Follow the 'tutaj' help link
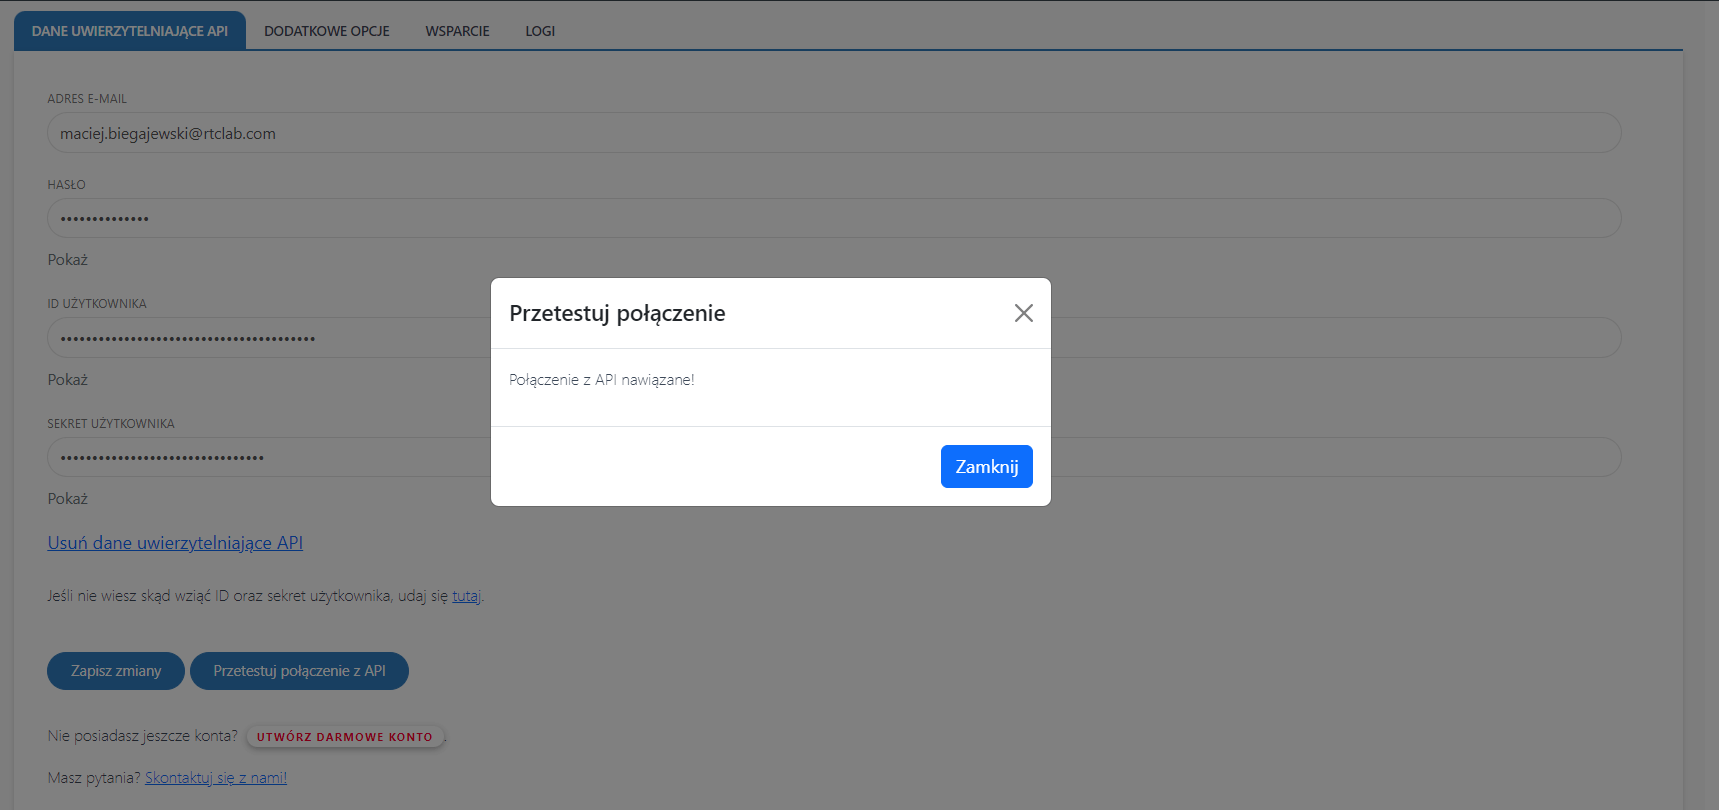 (466, 596)
